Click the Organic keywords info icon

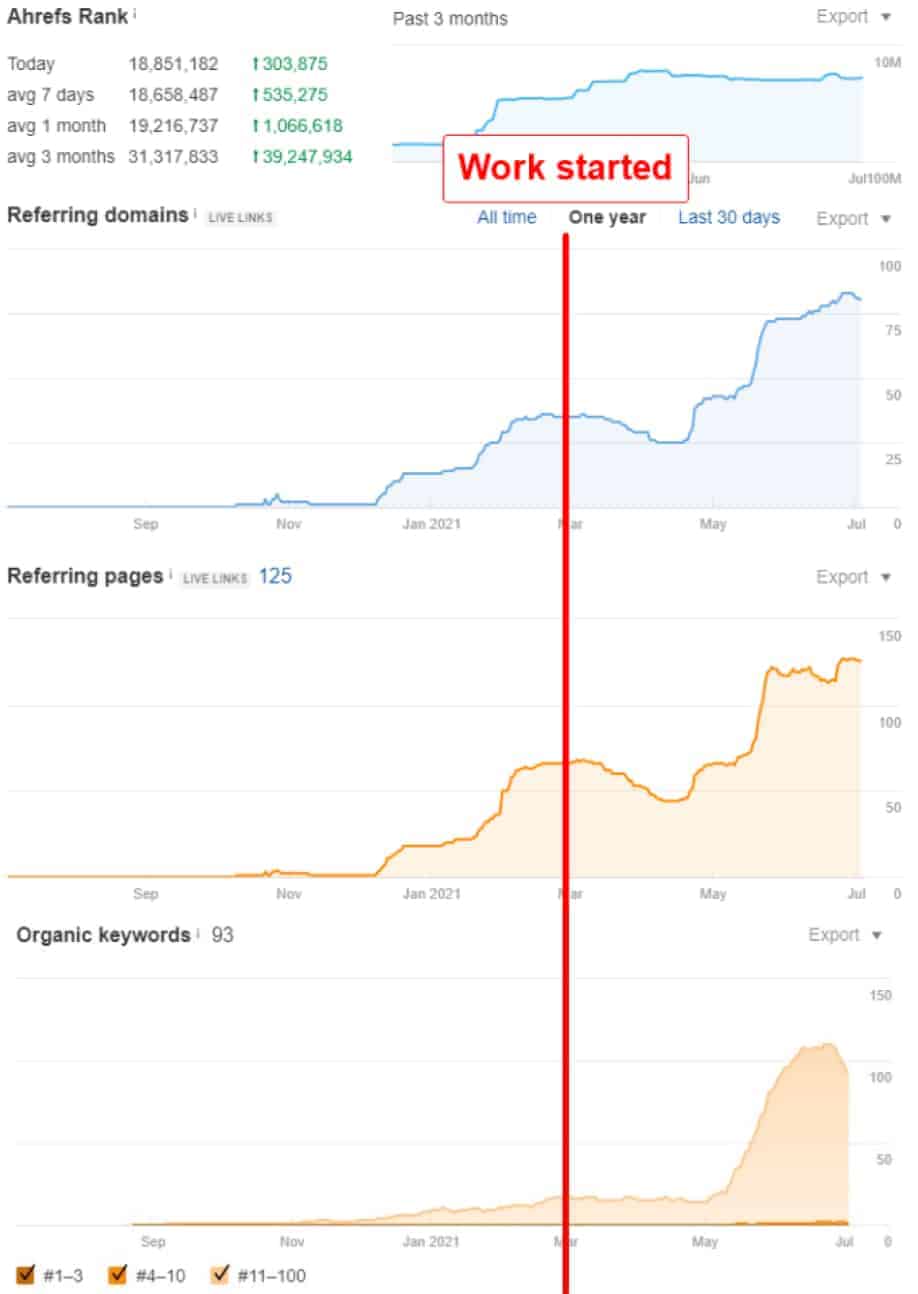[198, 934]
